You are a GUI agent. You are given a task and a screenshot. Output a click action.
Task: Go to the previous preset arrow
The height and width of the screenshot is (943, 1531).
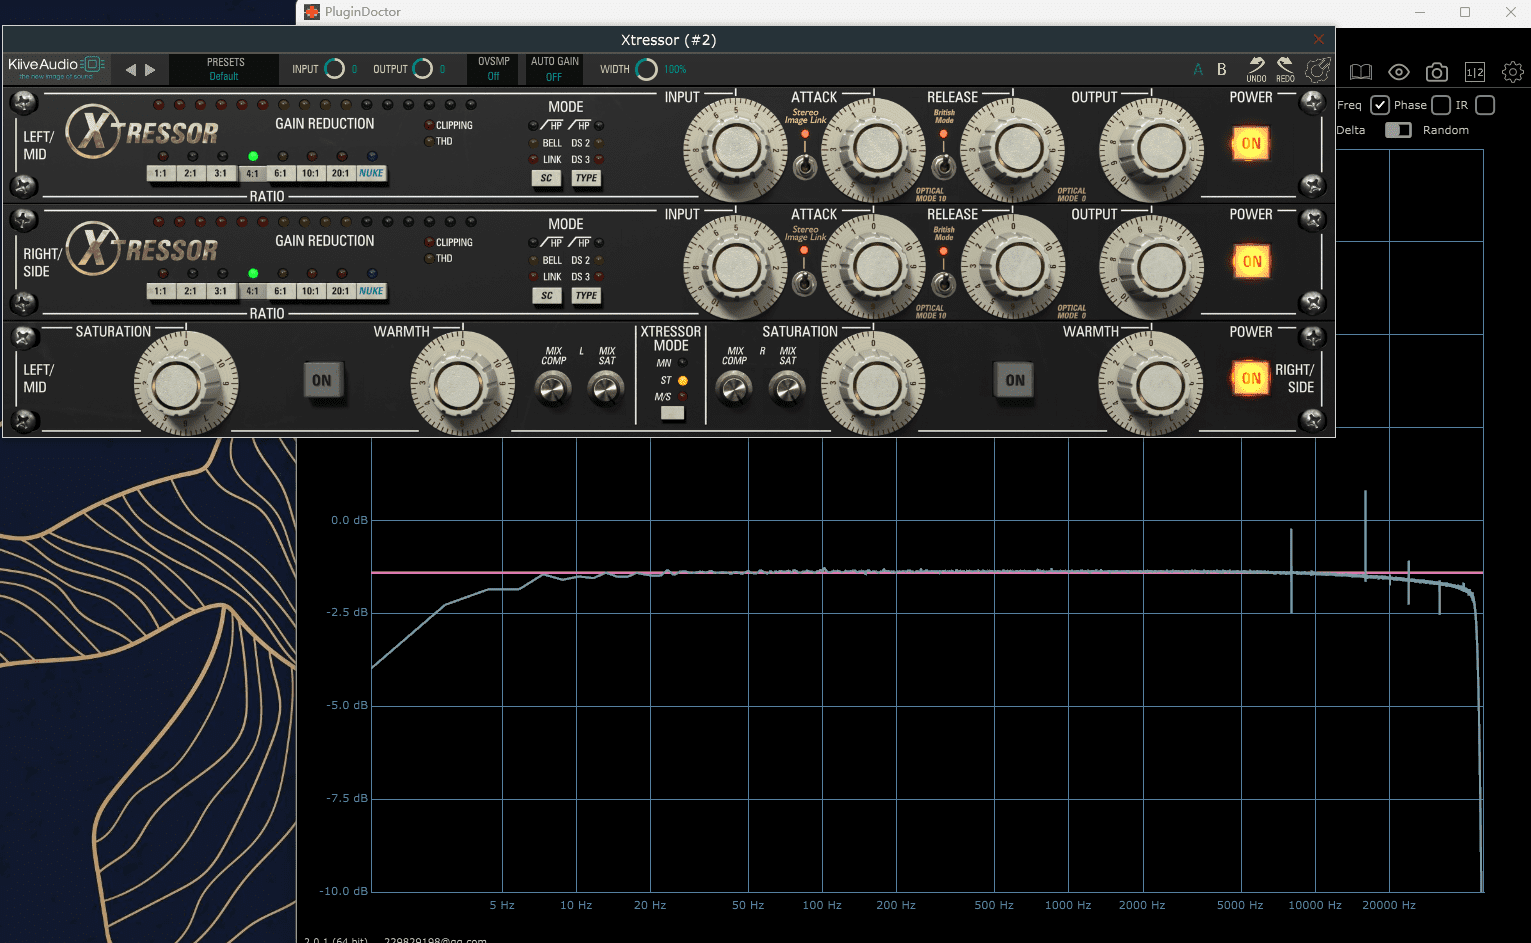(130, 70)
